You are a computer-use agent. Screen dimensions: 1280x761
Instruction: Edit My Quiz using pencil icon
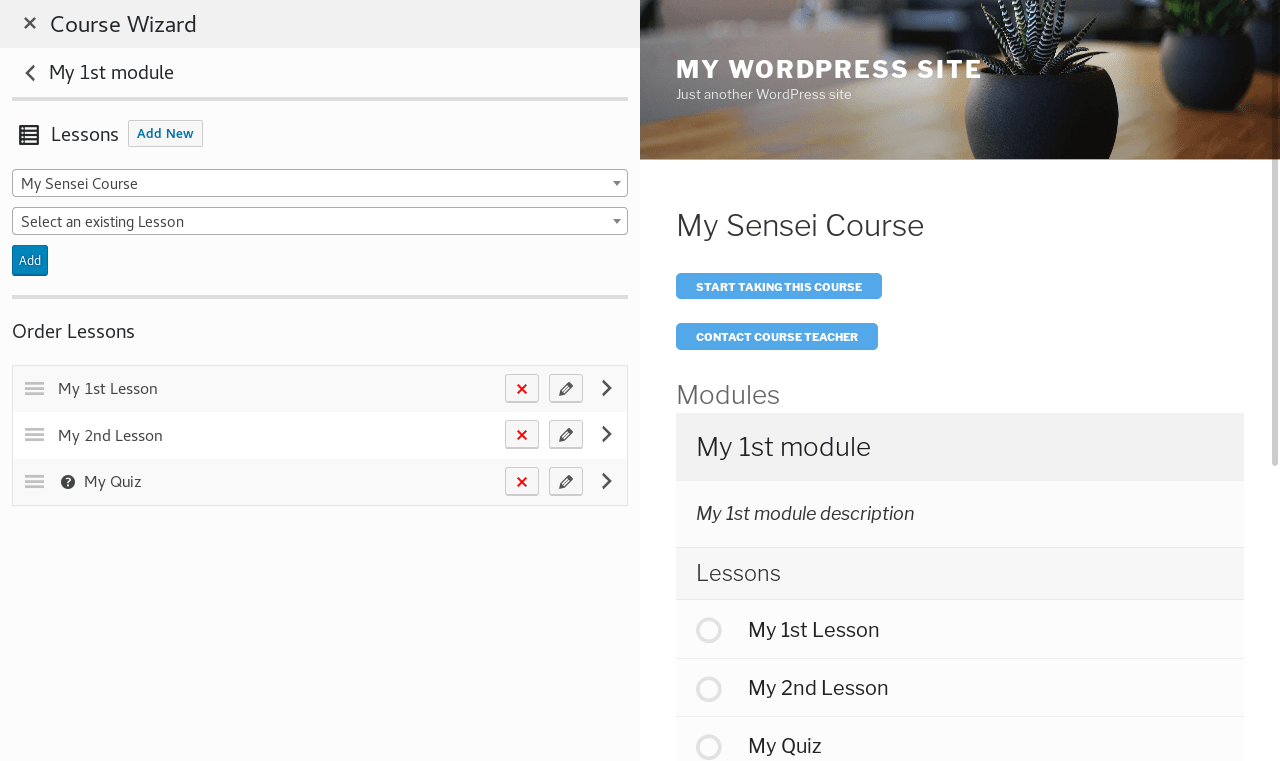click(566, 482)
